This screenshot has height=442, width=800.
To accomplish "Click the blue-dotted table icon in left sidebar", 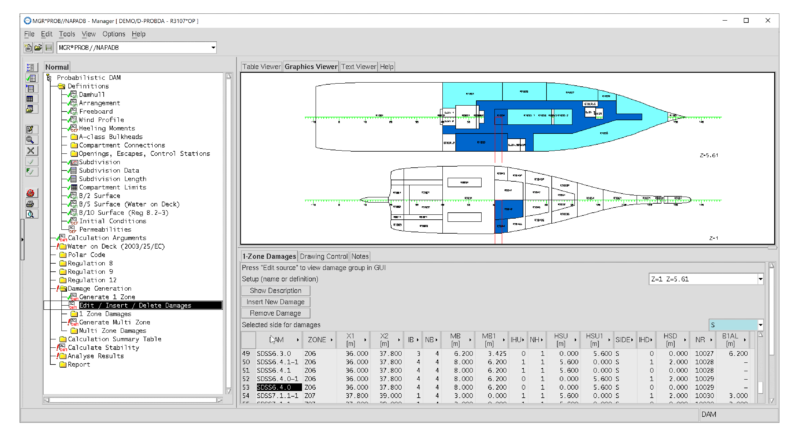I will click(x=31, y=88).
